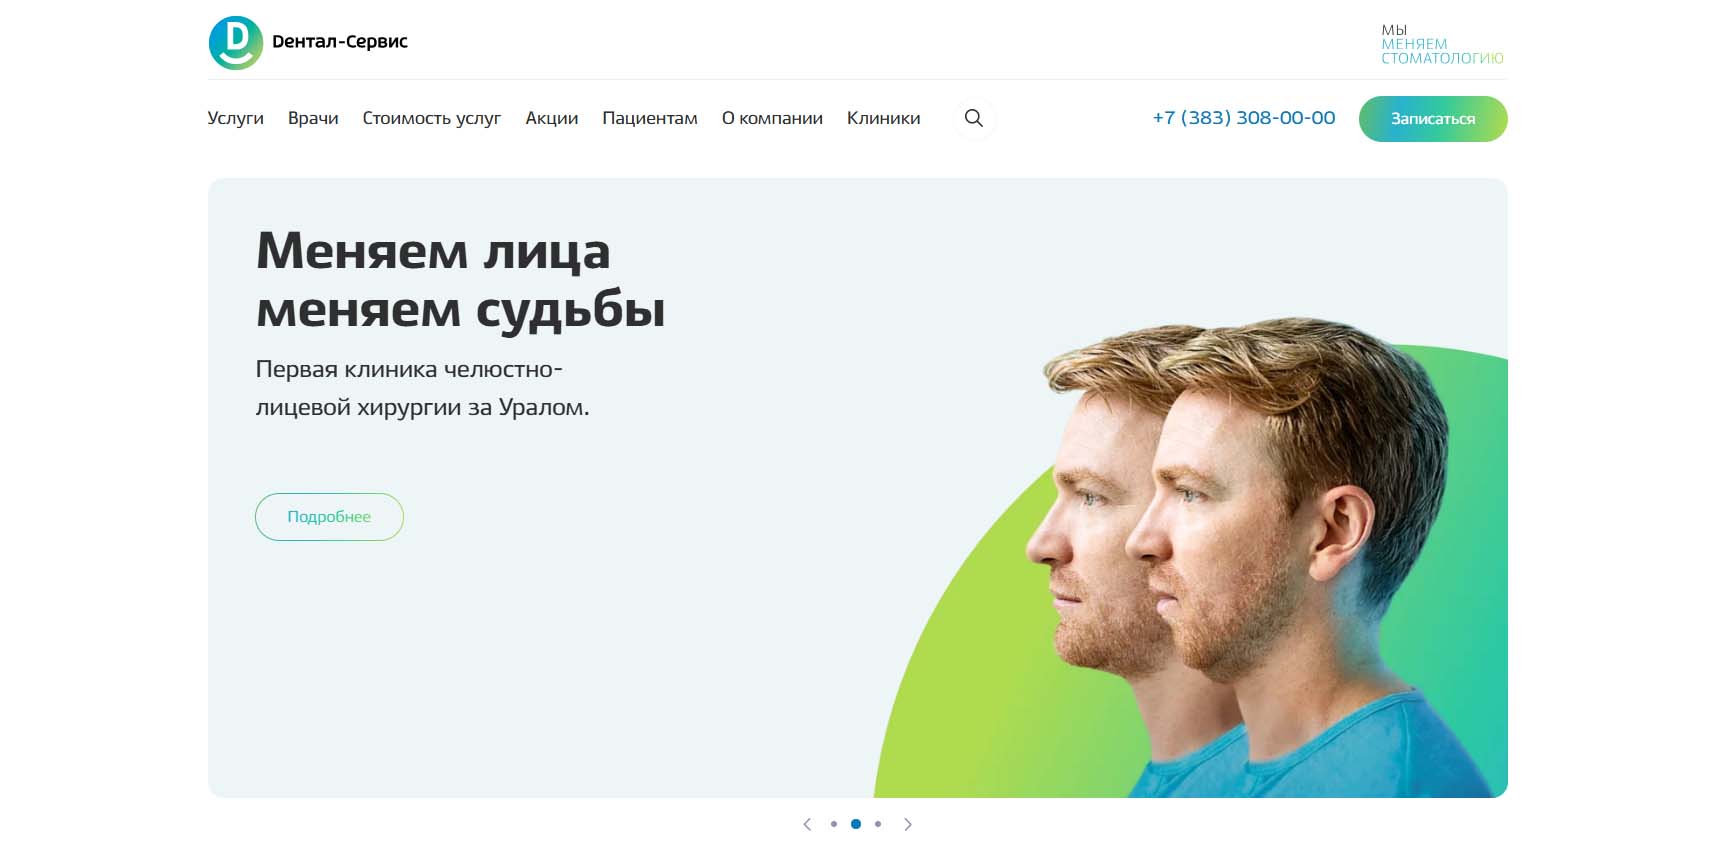Click the Дентал-Сервис brand name text

pyautogui.click(x=340, y=42)
